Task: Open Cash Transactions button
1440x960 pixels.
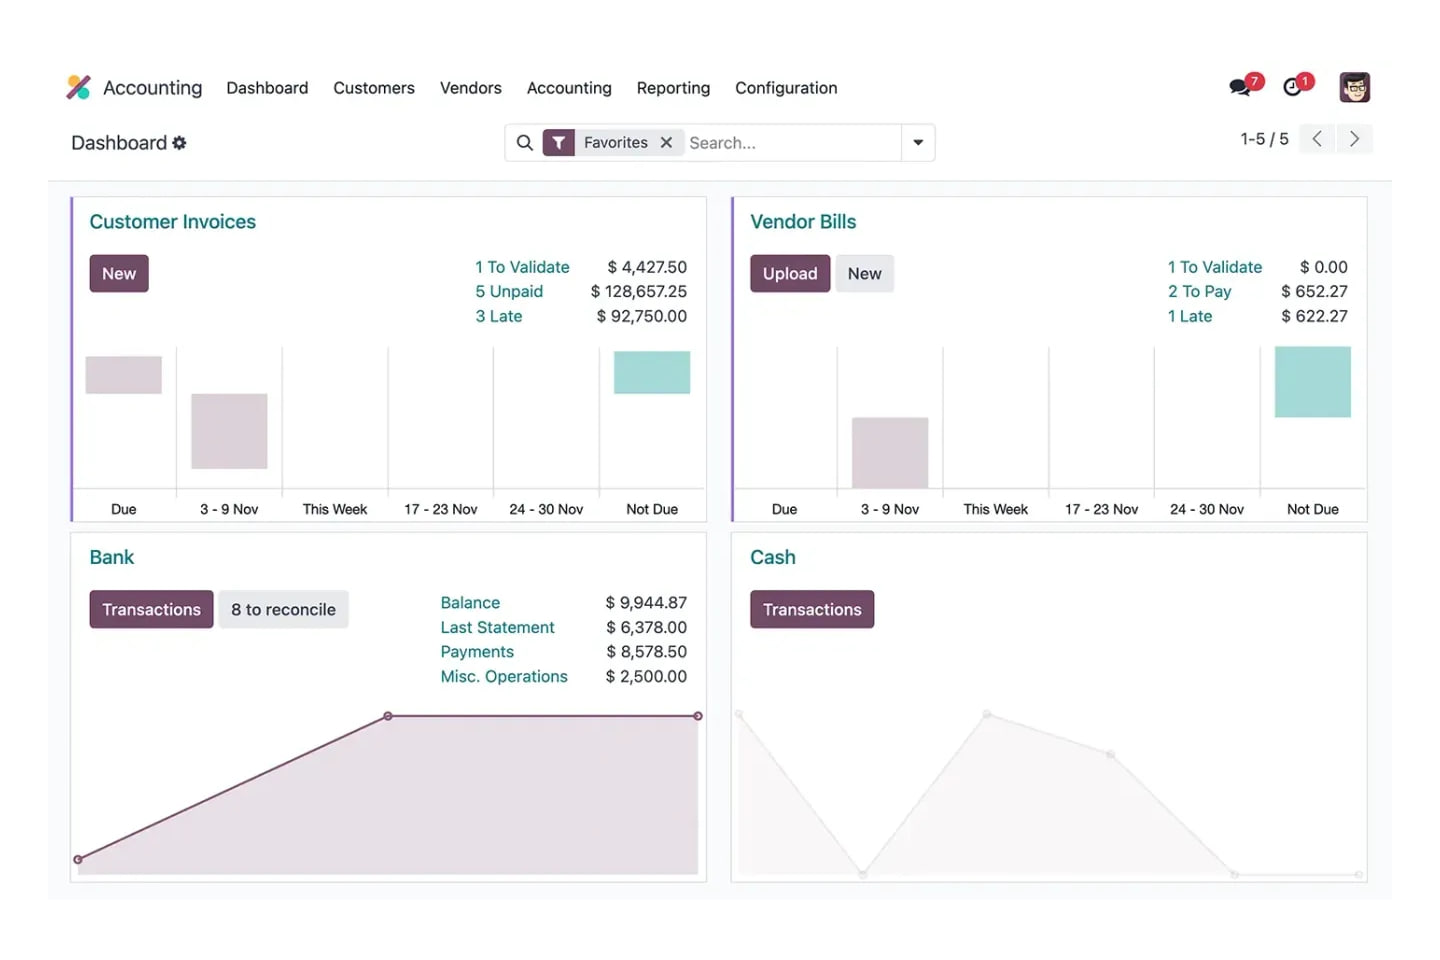Action: click(x=812, y=609)
